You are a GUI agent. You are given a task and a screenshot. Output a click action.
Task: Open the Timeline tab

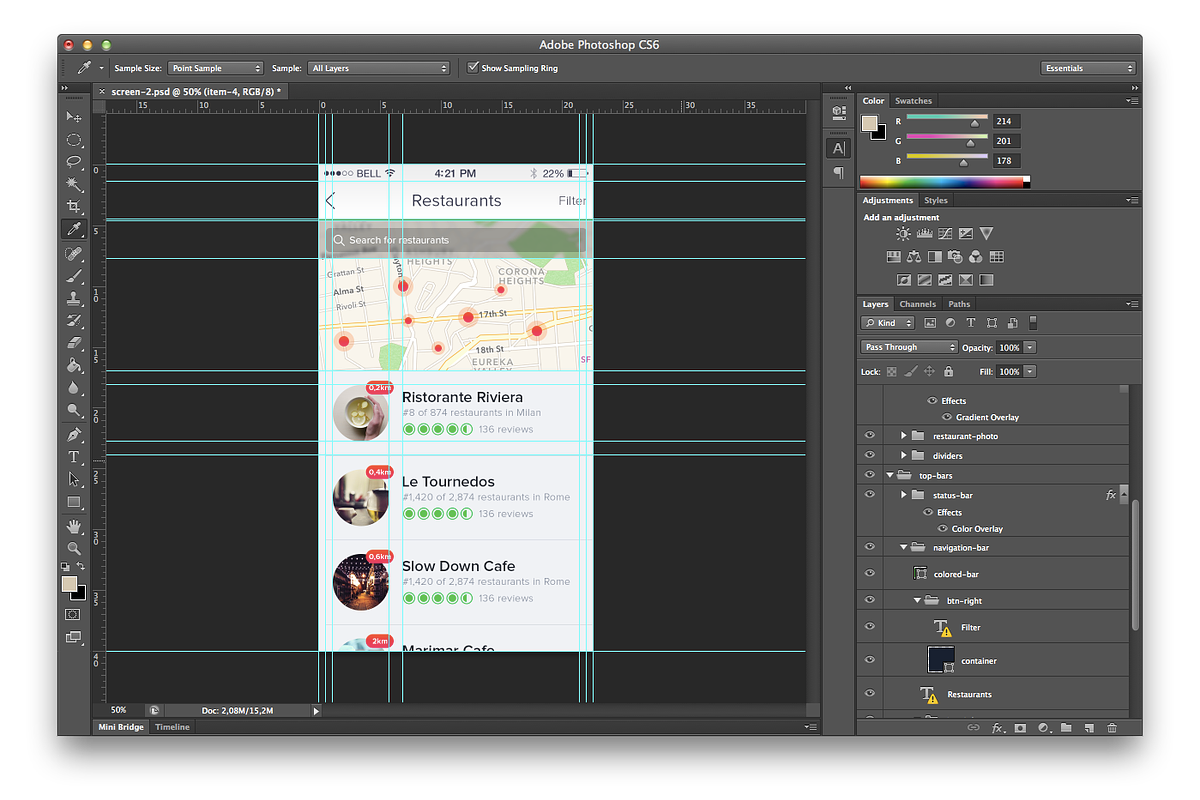(x=172, y=727)
